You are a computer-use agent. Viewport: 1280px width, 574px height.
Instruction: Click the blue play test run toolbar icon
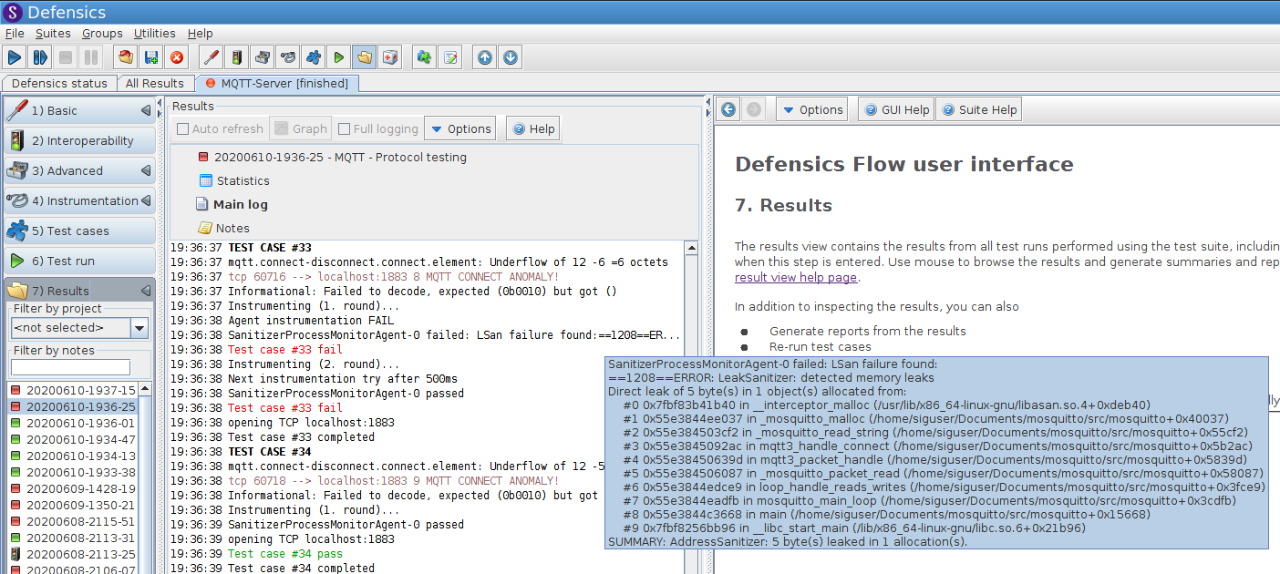click(x=15, y=58)
